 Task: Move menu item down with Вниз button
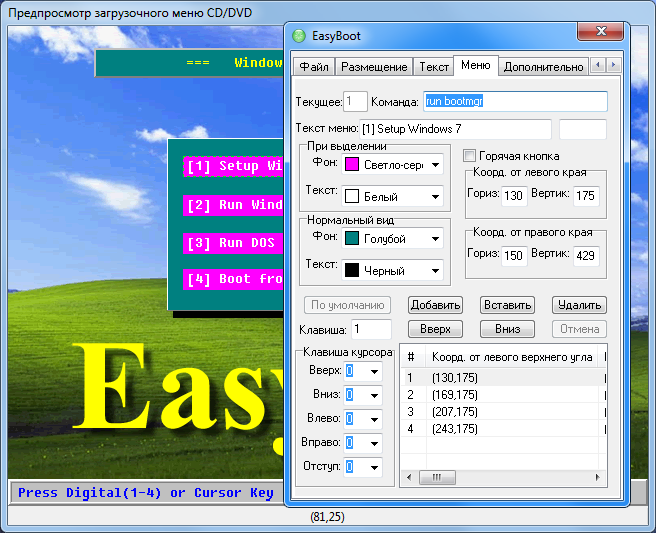coord(507,329)
